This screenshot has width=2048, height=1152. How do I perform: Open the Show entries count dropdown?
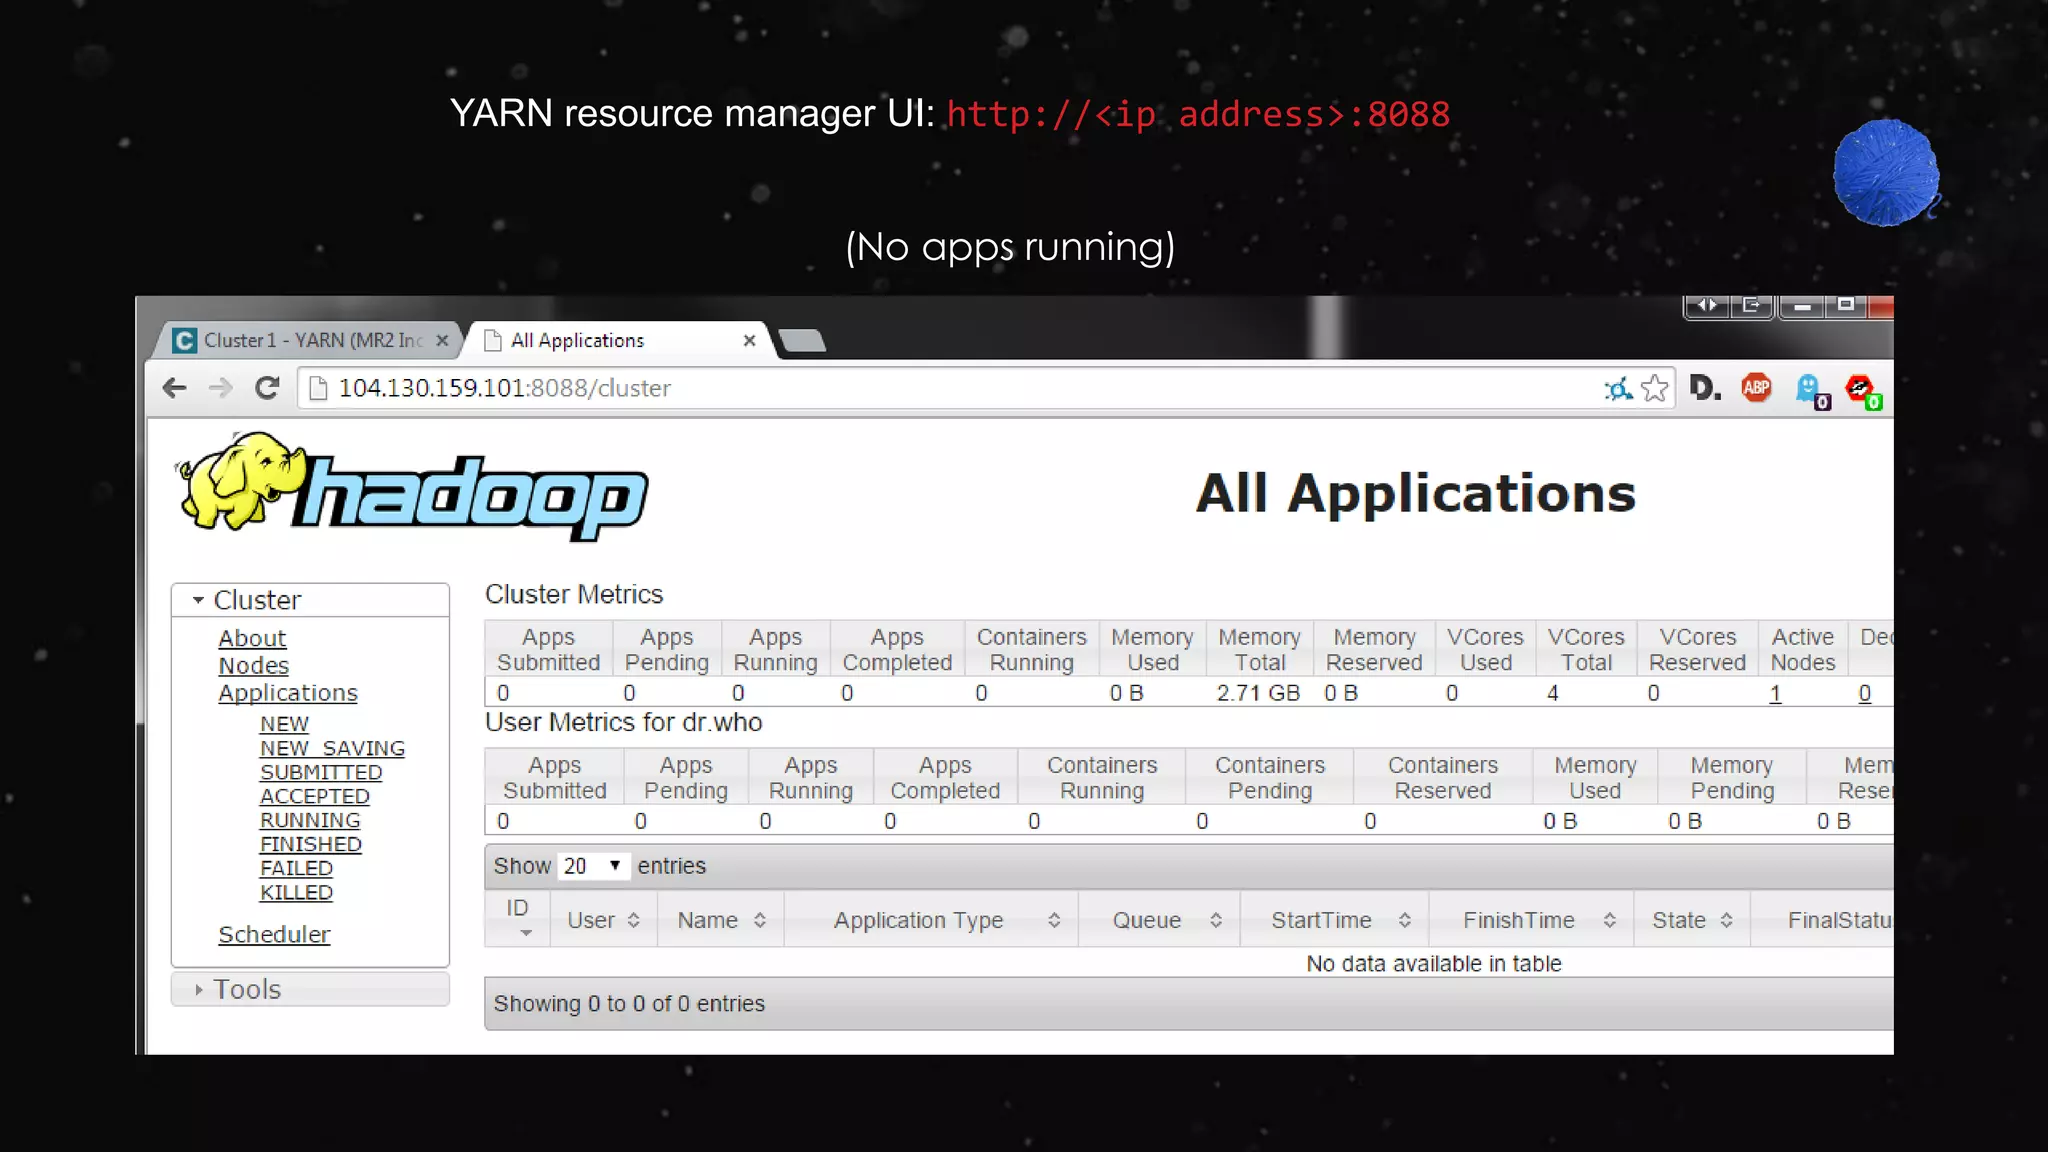593,866
